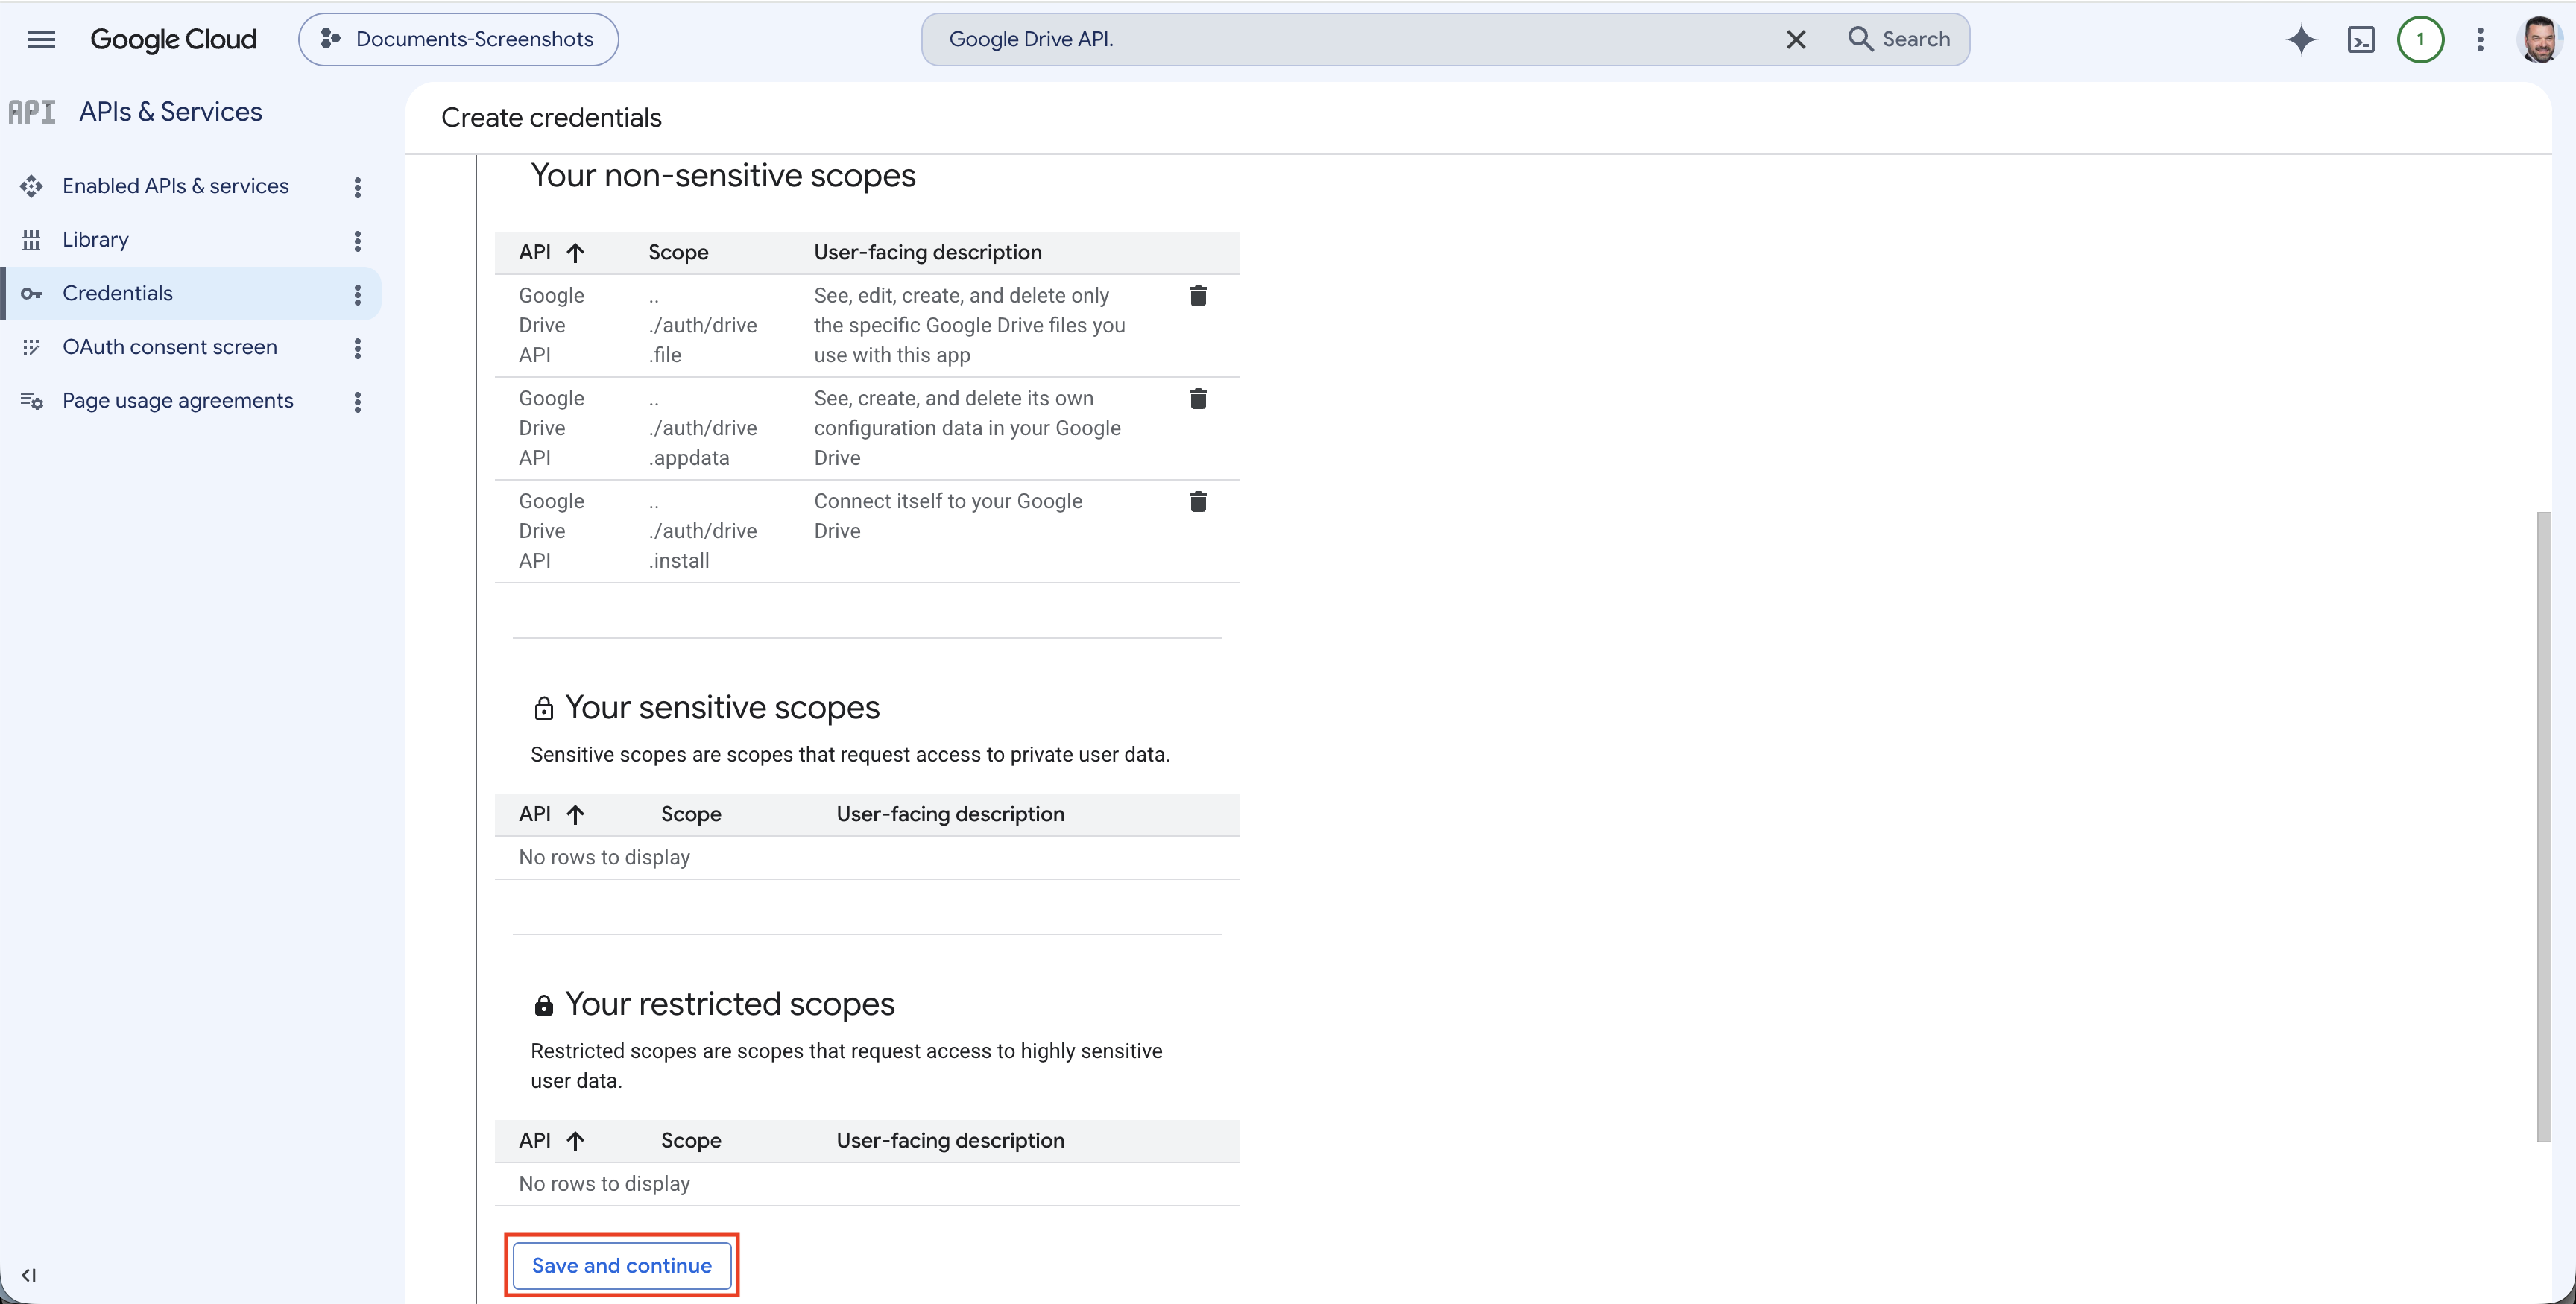This screenshot has width=2576, height=1304.
Task: Click the Google Cloud logo
Action: point(173,39)
